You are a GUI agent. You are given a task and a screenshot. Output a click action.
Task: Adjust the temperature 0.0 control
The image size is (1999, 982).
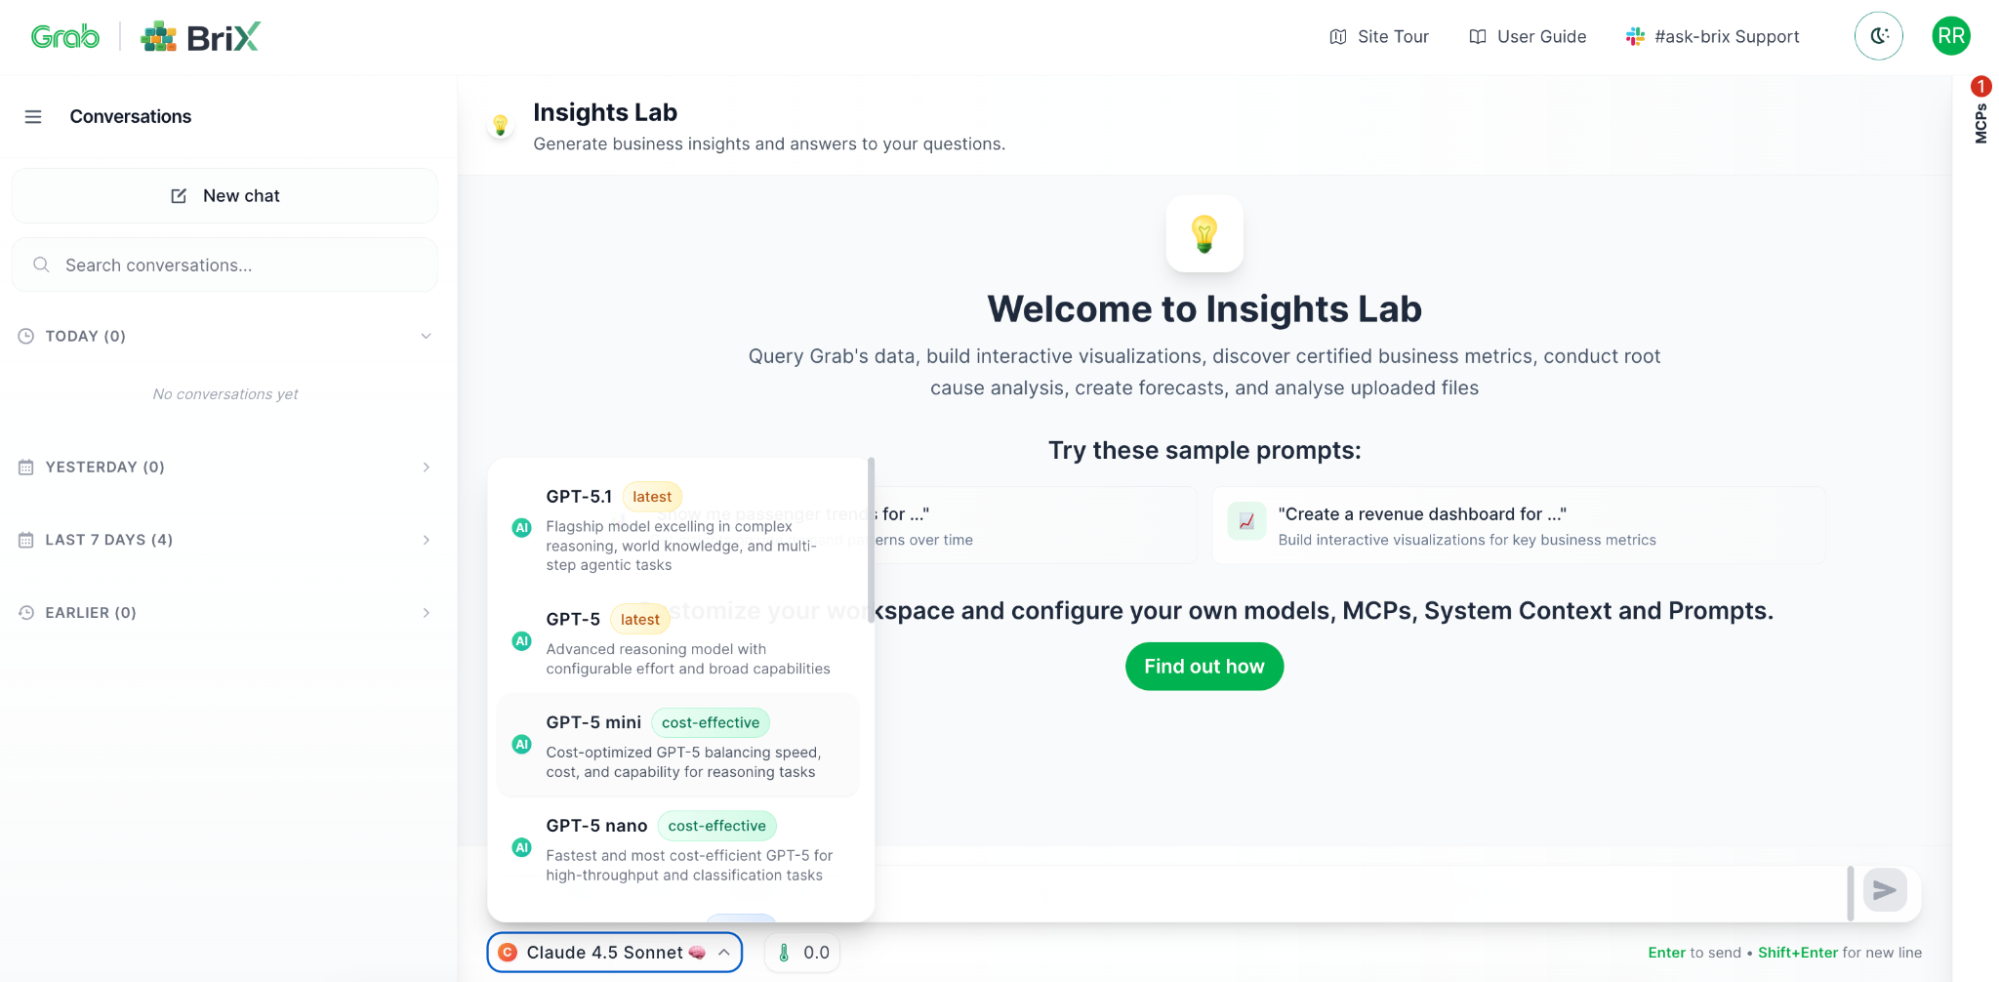coord(803,952)
